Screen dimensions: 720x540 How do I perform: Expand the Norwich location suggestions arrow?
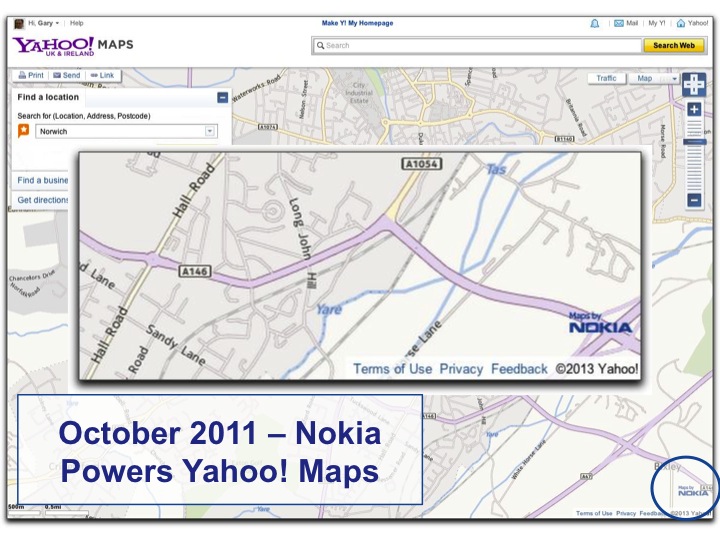(210, 131)
